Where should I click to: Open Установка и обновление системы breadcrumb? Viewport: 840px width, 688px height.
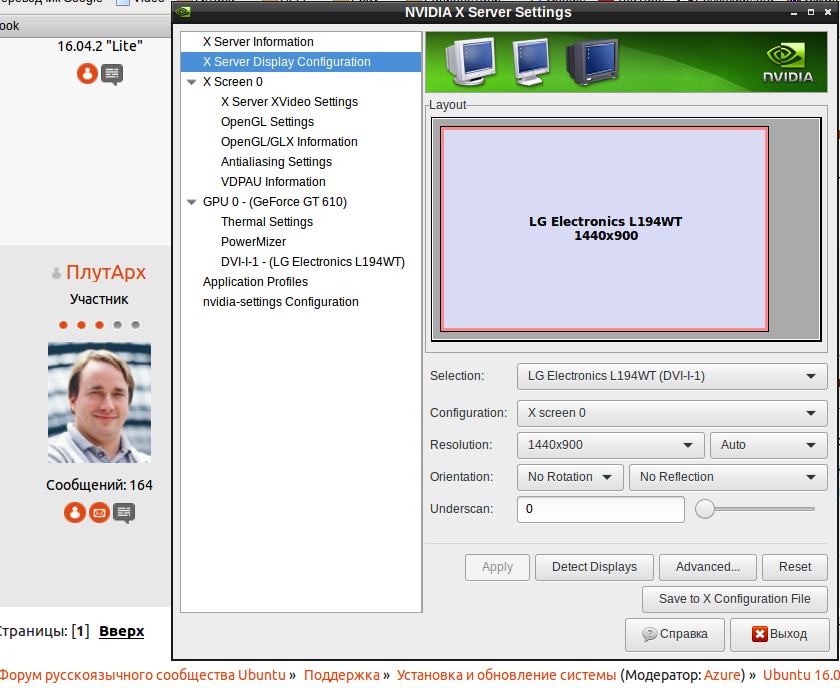(x=506, y=676)
